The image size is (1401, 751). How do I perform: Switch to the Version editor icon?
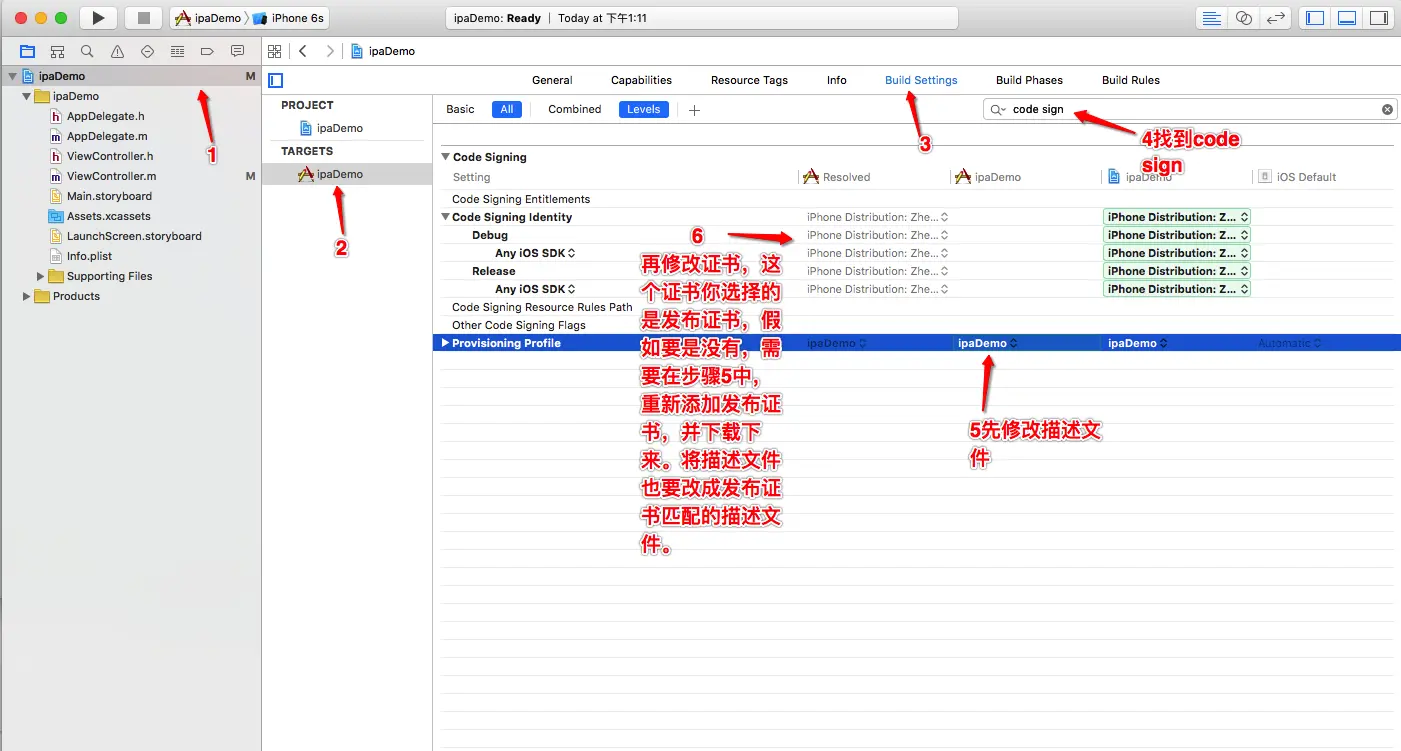pyautogui.click(x=1275, y=18)
